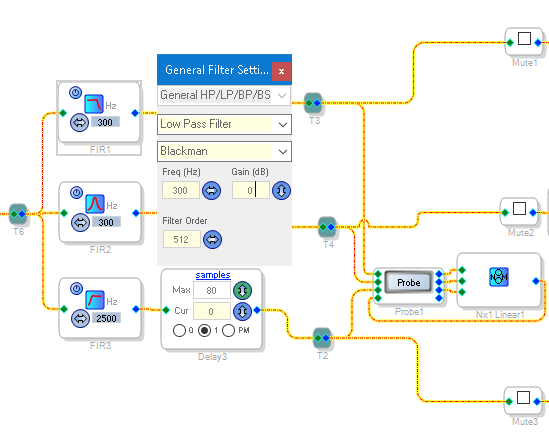Select the PM radio option in Delay3
This screenshot has height=436, width=549.
click(228, 330)
